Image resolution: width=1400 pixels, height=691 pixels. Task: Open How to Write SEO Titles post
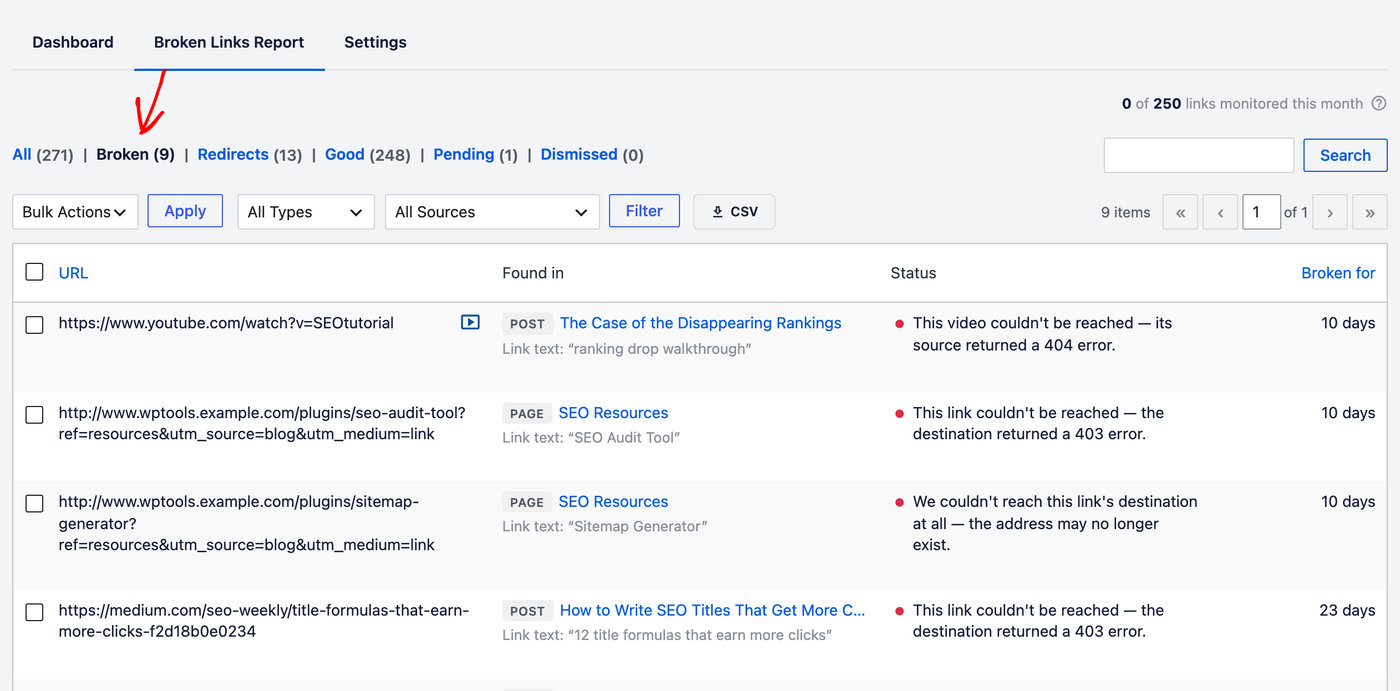point(713,610)
